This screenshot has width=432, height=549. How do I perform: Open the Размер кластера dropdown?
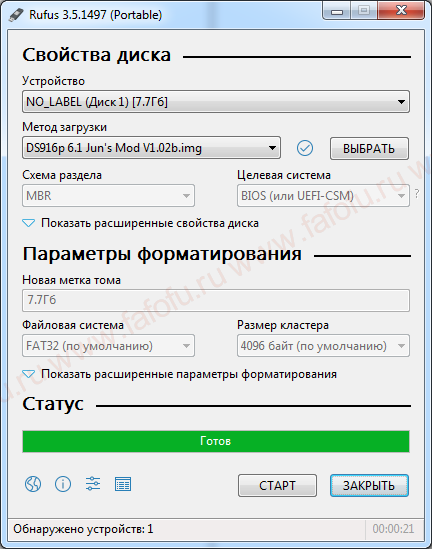tap(323, 346)
